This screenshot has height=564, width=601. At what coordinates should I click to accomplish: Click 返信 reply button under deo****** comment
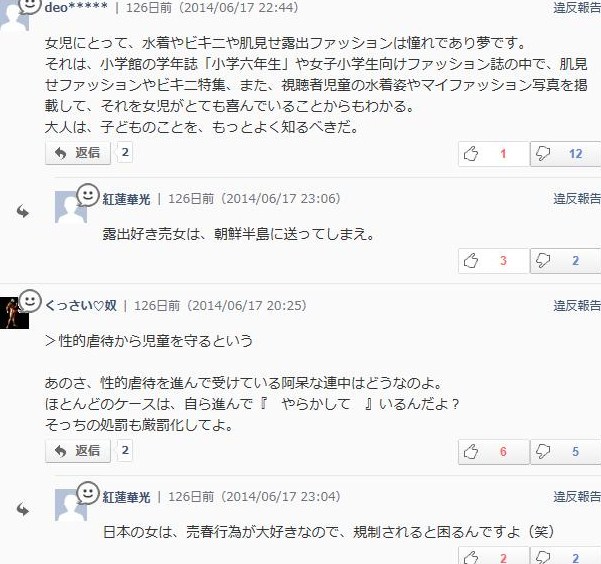[x=78, y=153]
